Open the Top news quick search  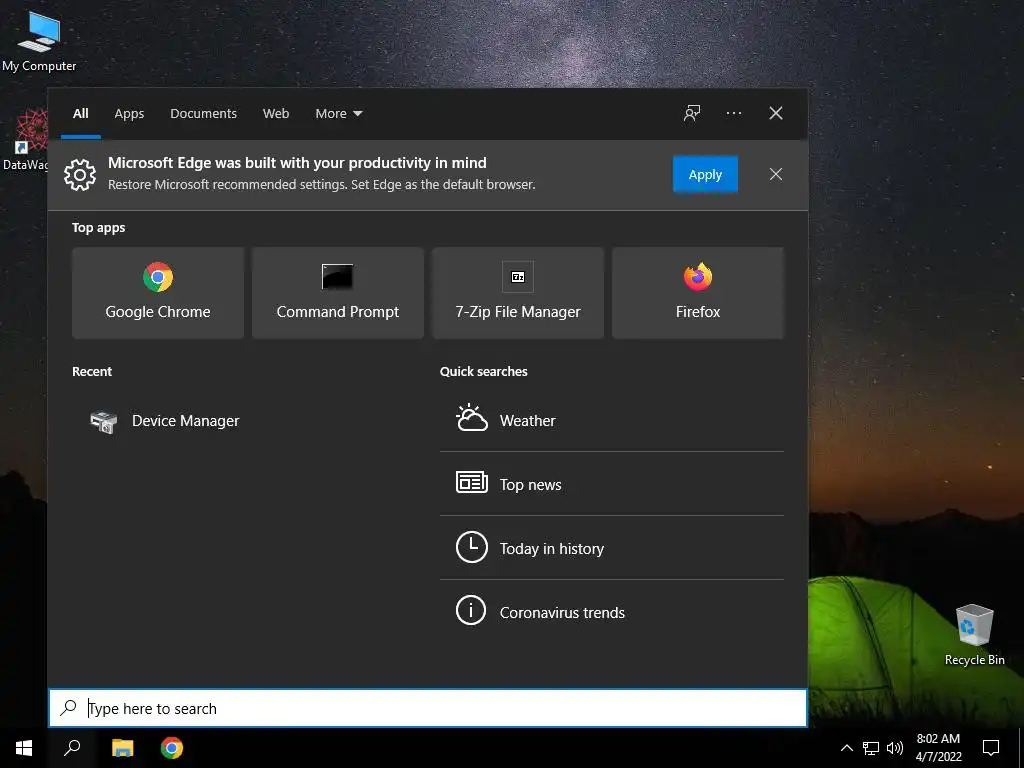(x=611, y=484)
